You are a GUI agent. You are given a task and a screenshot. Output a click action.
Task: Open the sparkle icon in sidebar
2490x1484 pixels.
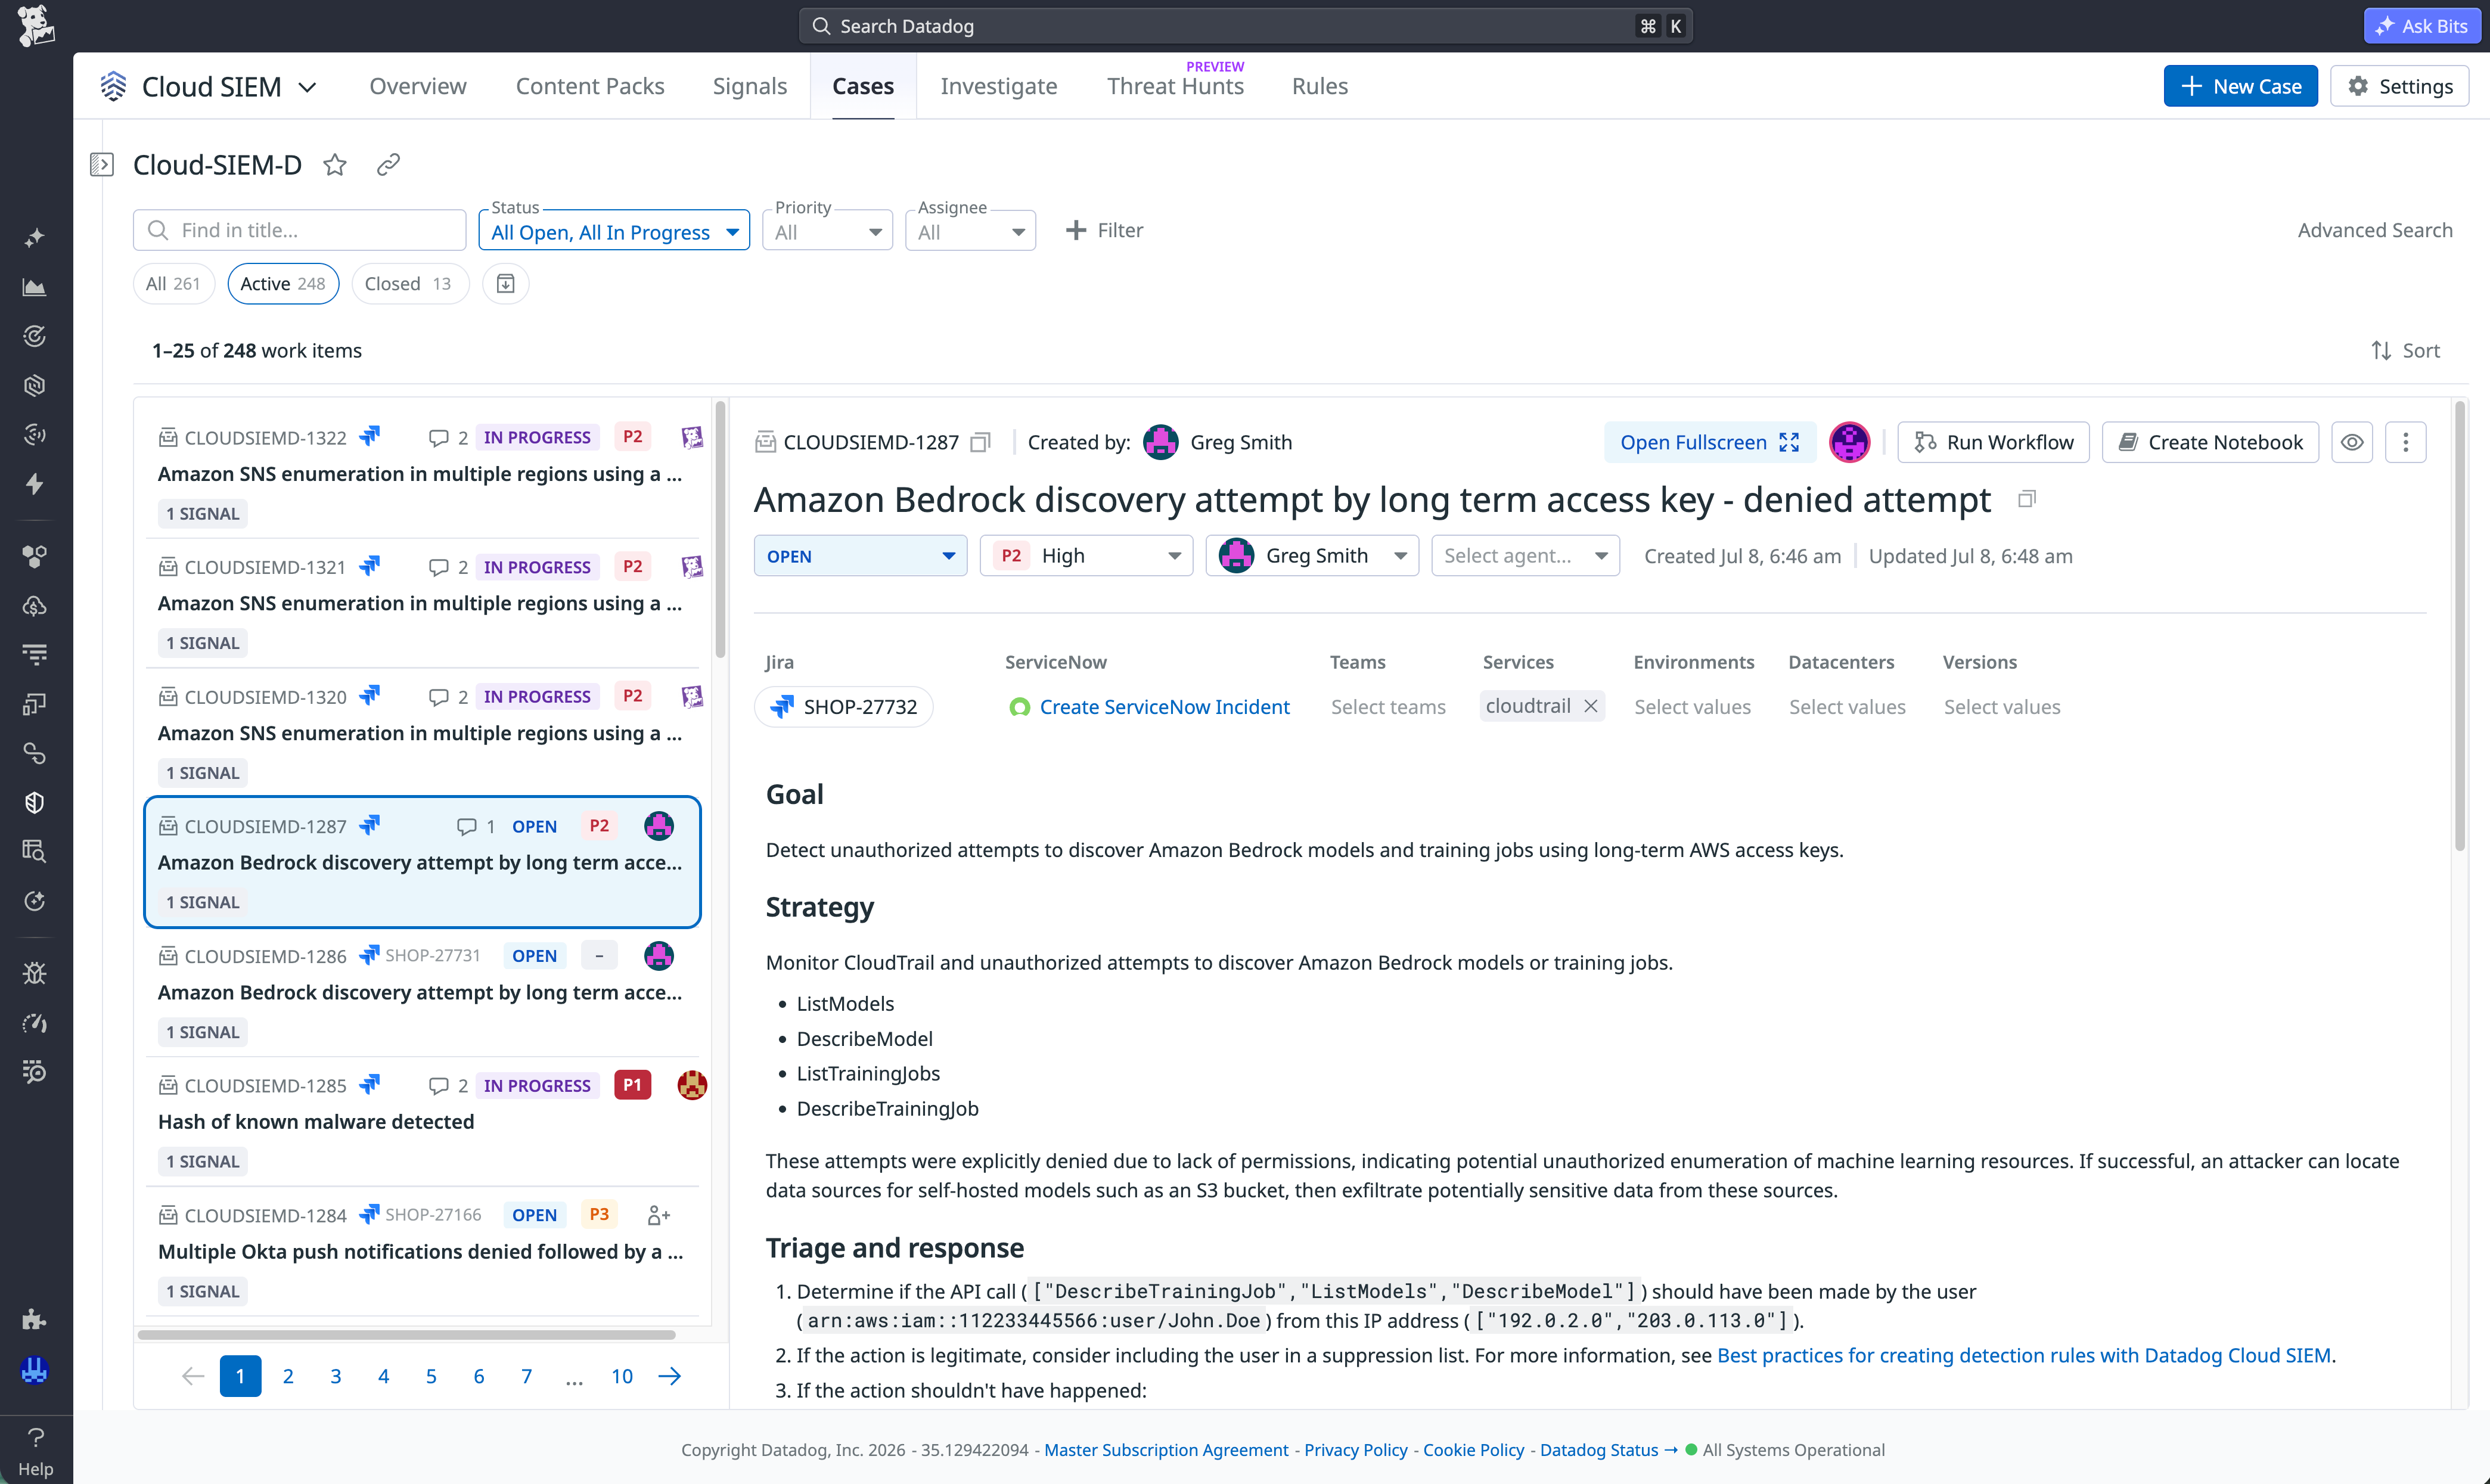35,238
